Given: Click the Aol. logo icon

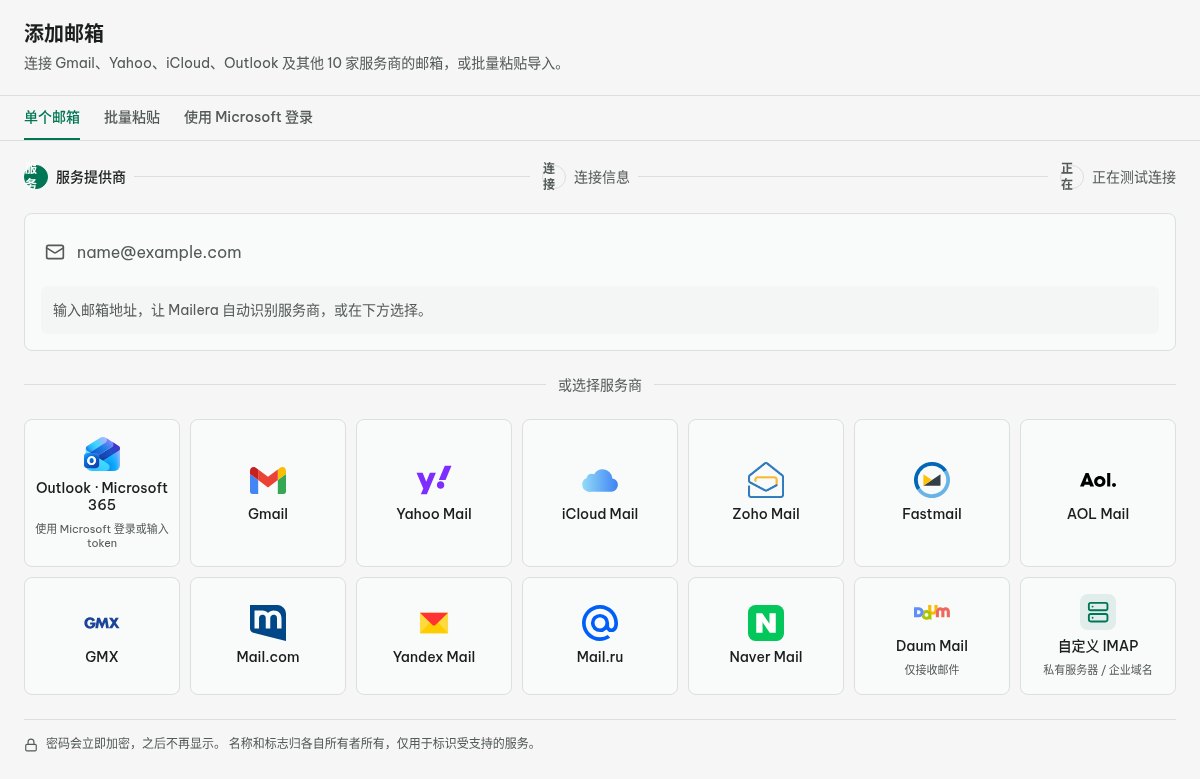Looking at the screenshot, I should tap(1098, 481).
